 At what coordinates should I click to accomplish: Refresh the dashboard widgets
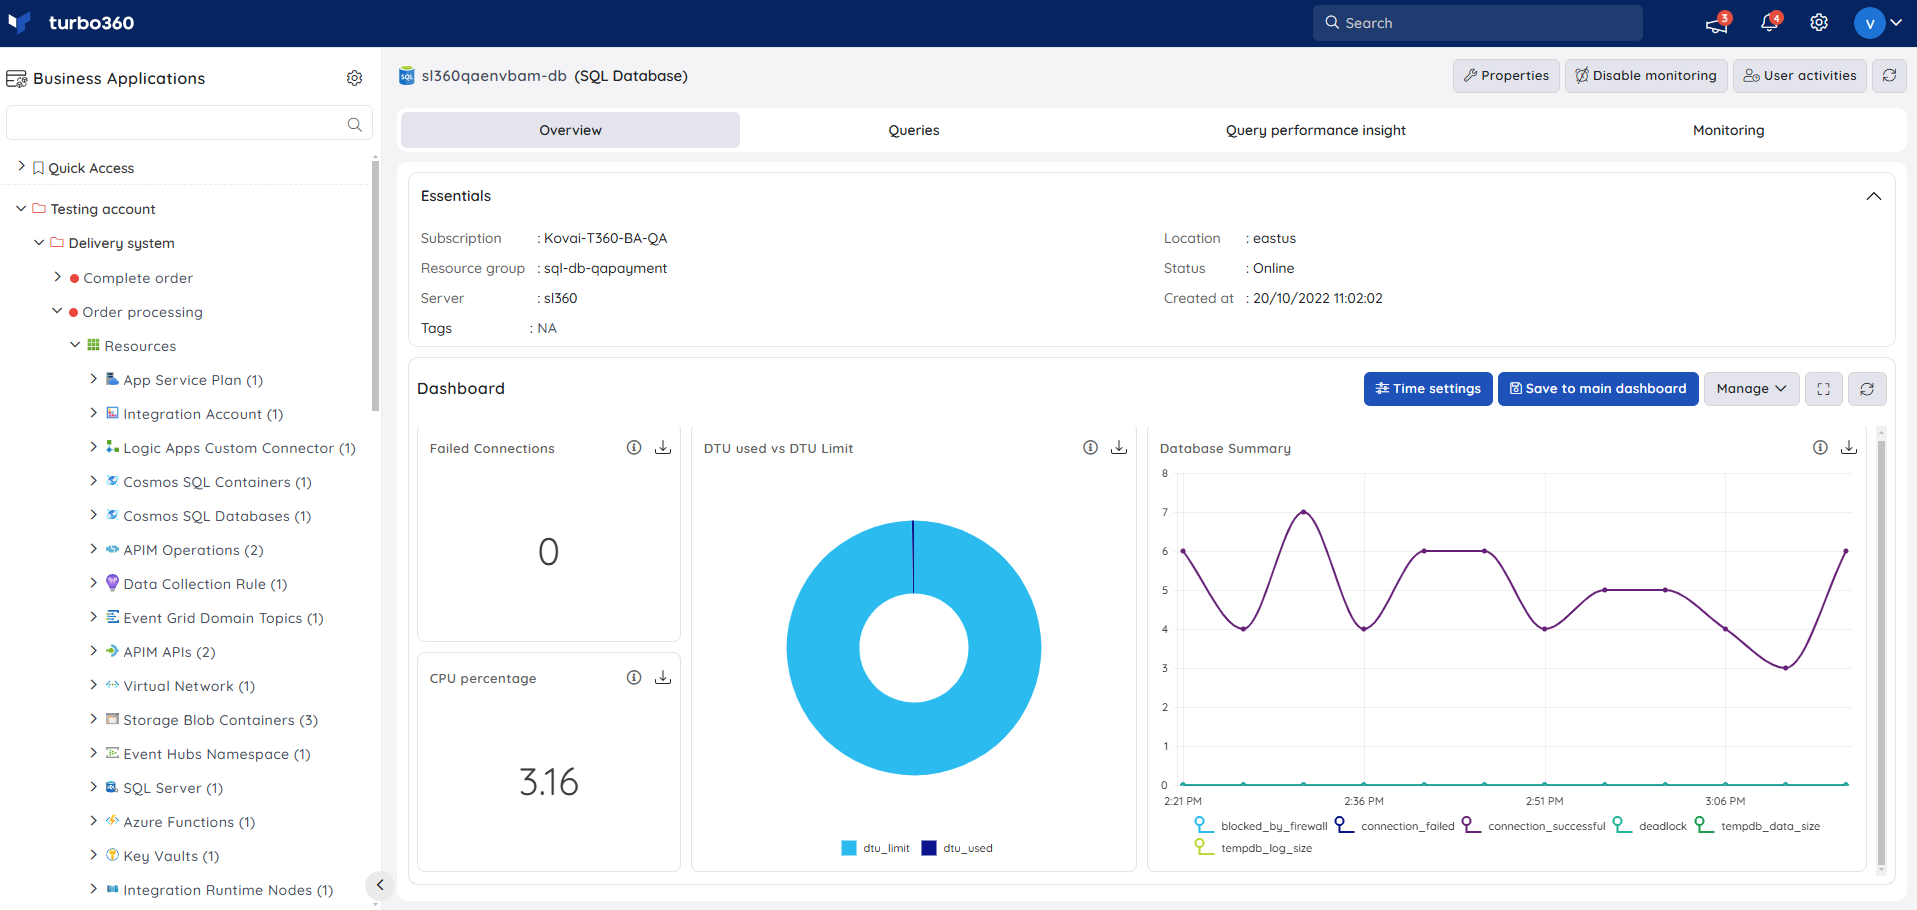1867,389
